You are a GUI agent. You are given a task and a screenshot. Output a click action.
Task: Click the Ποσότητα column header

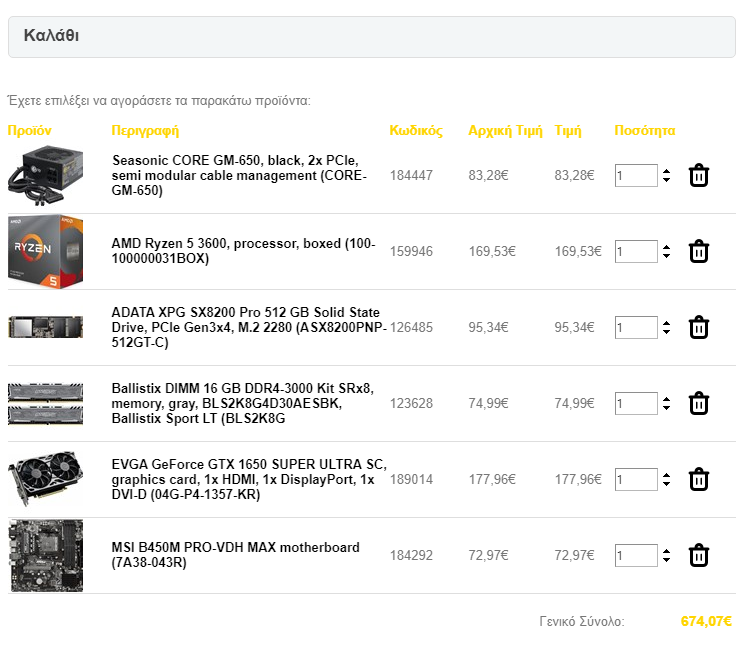click(x=644, y=131)
